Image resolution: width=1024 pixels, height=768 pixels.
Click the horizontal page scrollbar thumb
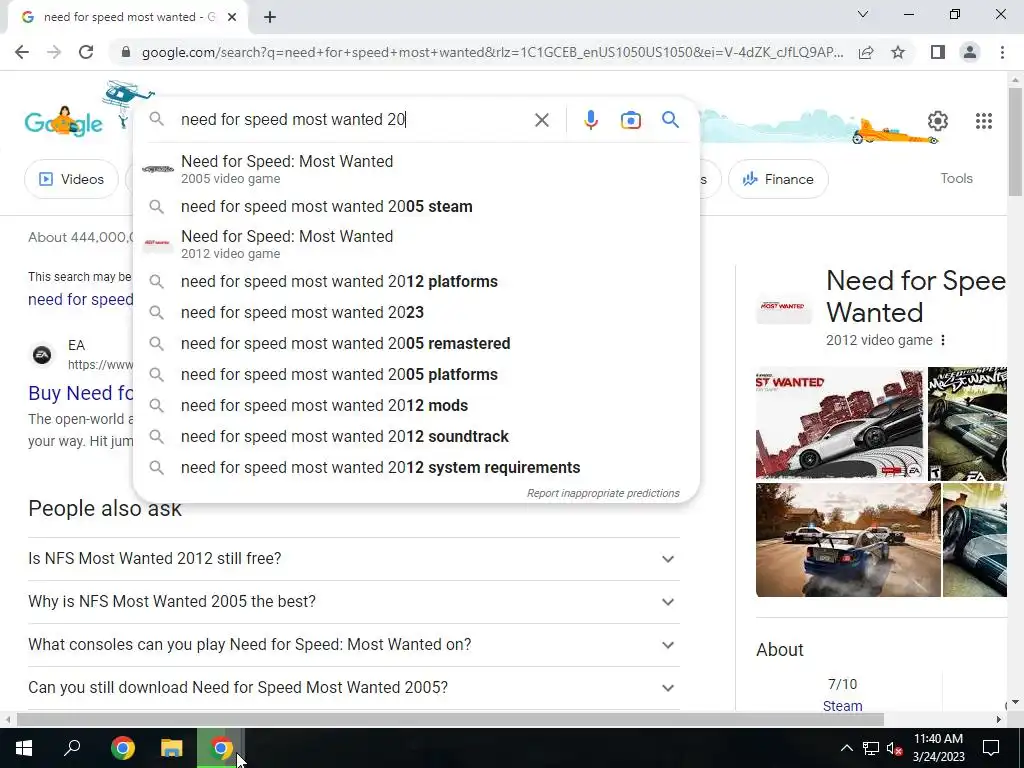click(451, 720)
